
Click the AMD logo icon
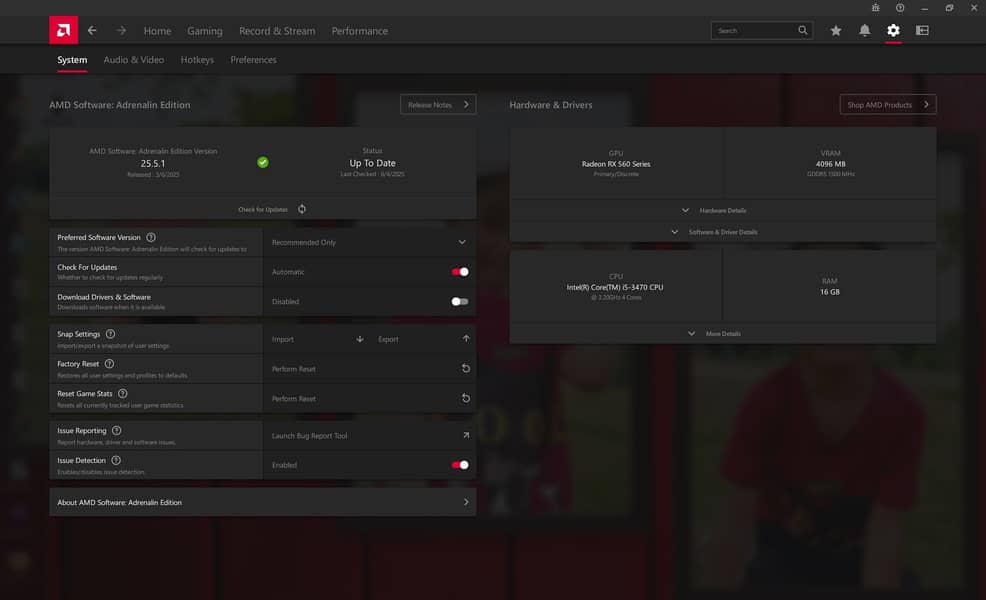coord(64,30)
